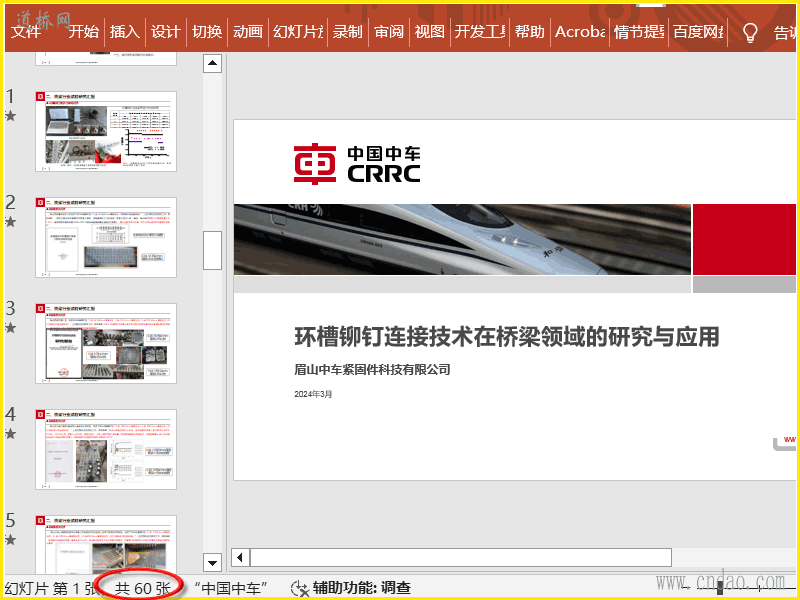The height and width of the screenshot is (600, 800).
Task: Switch to the 开始 ribbon tab
Action: tap(83, 32)
